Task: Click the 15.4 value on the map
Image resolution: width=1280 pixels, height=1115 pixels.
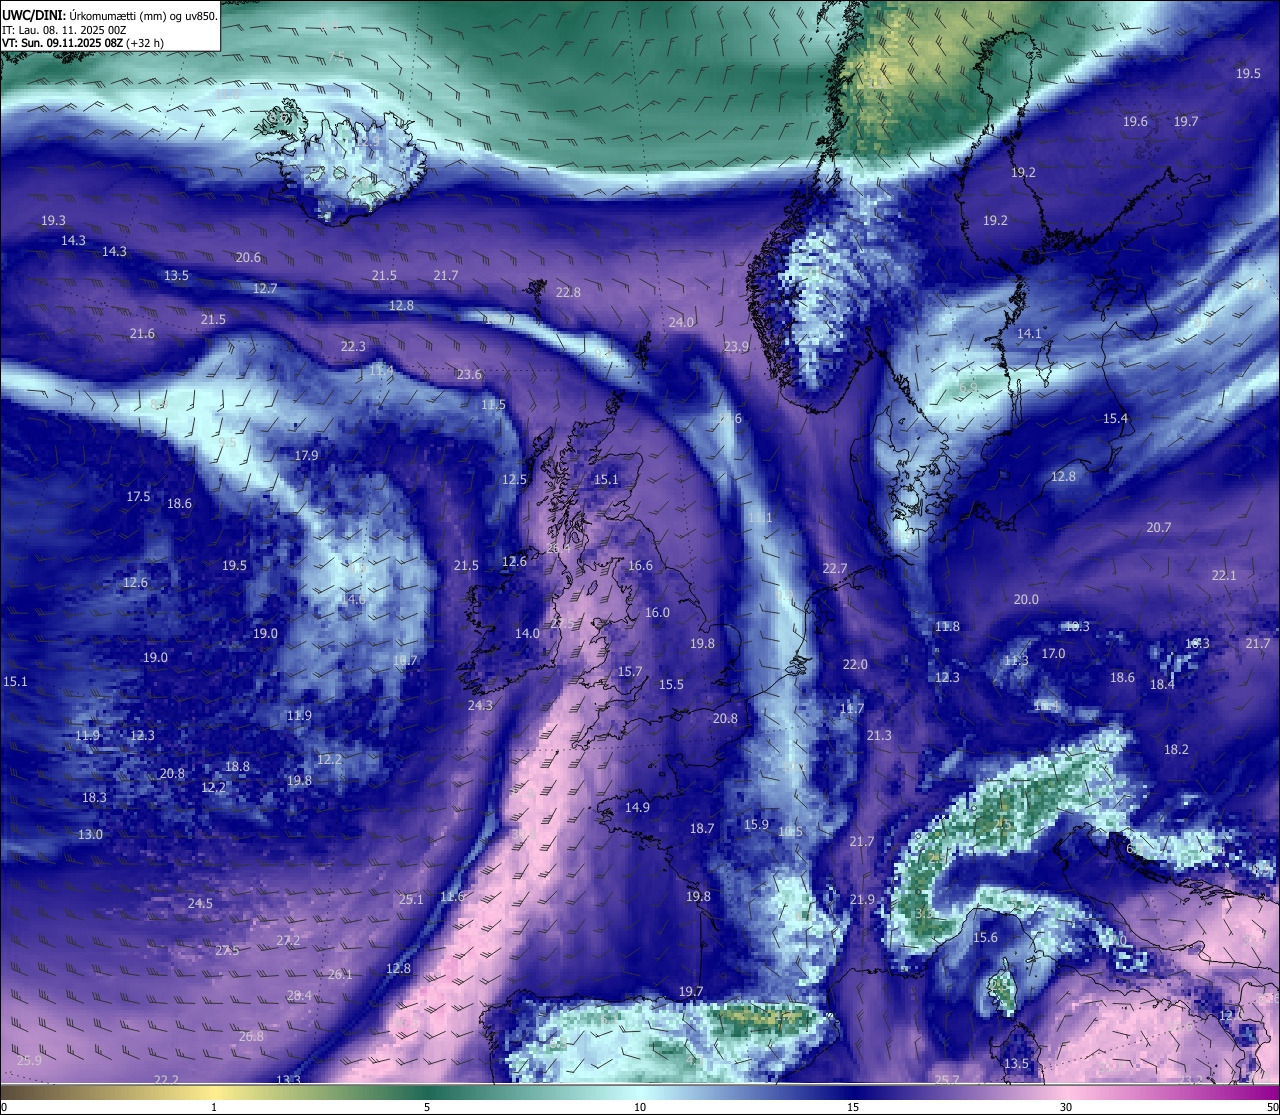Action: click(x=1115, y=419)
